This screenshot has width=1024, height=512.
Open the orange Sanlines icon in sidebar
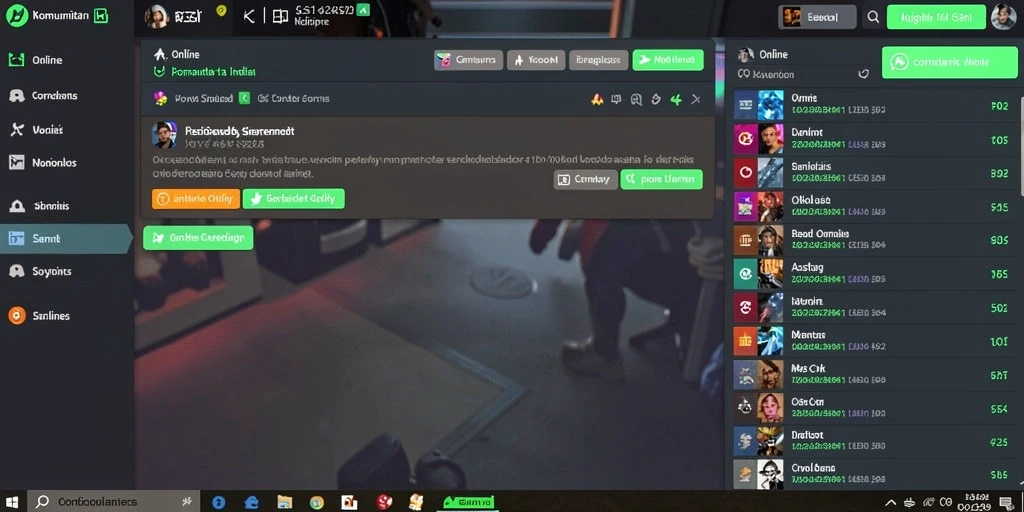[17, 315]
